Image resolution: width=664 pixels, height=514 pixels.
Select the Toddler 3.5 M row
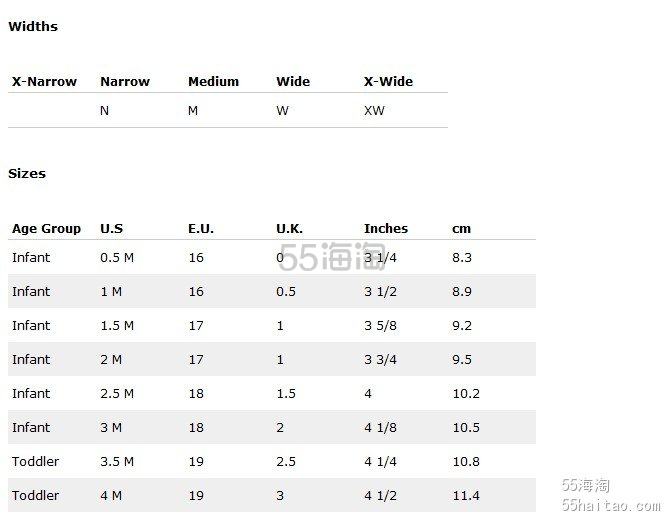click(x=272, y=461)
